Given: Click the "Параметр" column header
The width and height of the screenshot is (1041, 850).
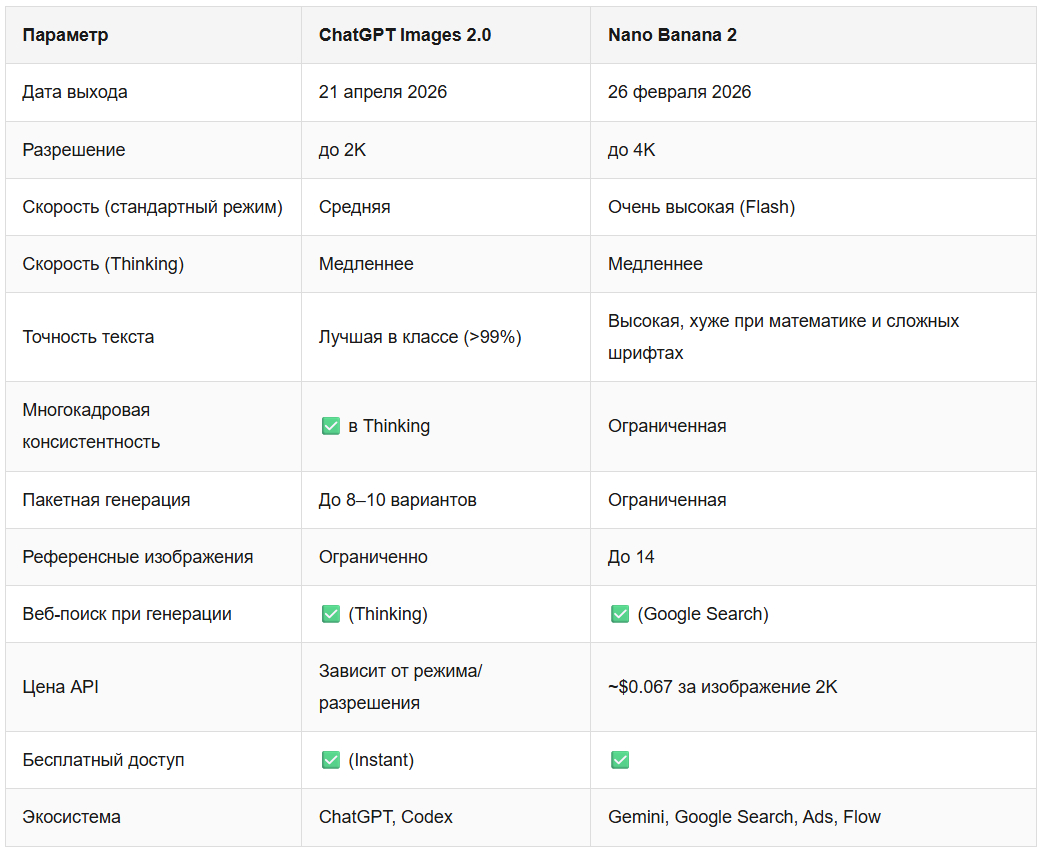Looking at the screenshot, I should click(x=65, y=35).
